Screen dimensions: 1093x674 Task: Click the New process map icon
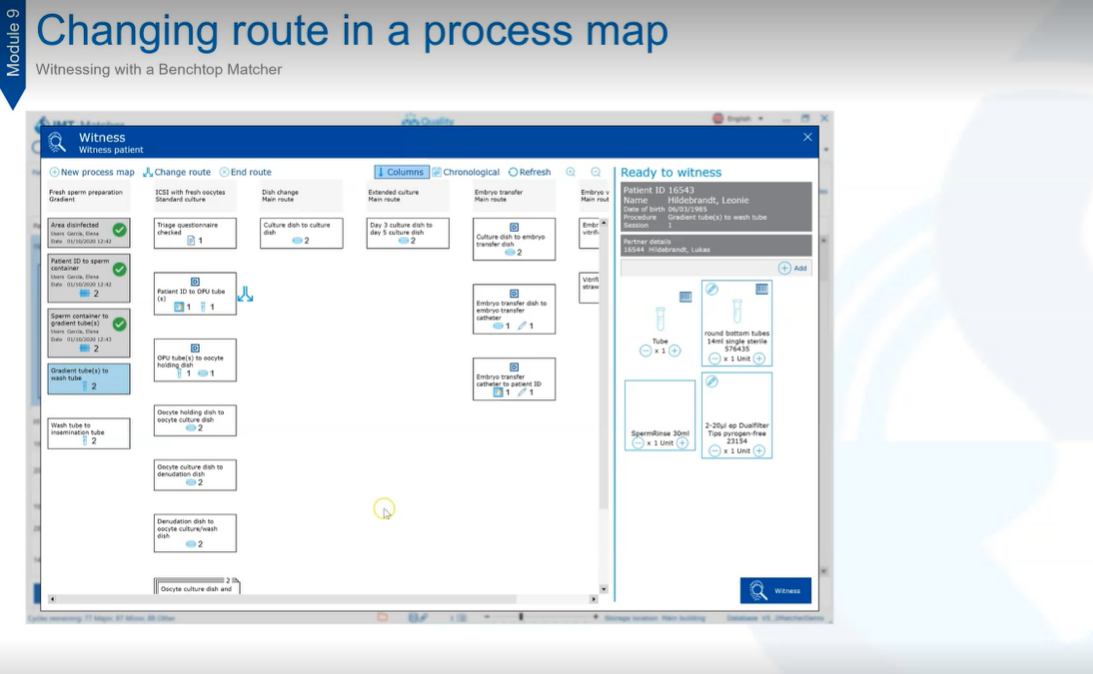pyautogui.click(x=54, y=172)
